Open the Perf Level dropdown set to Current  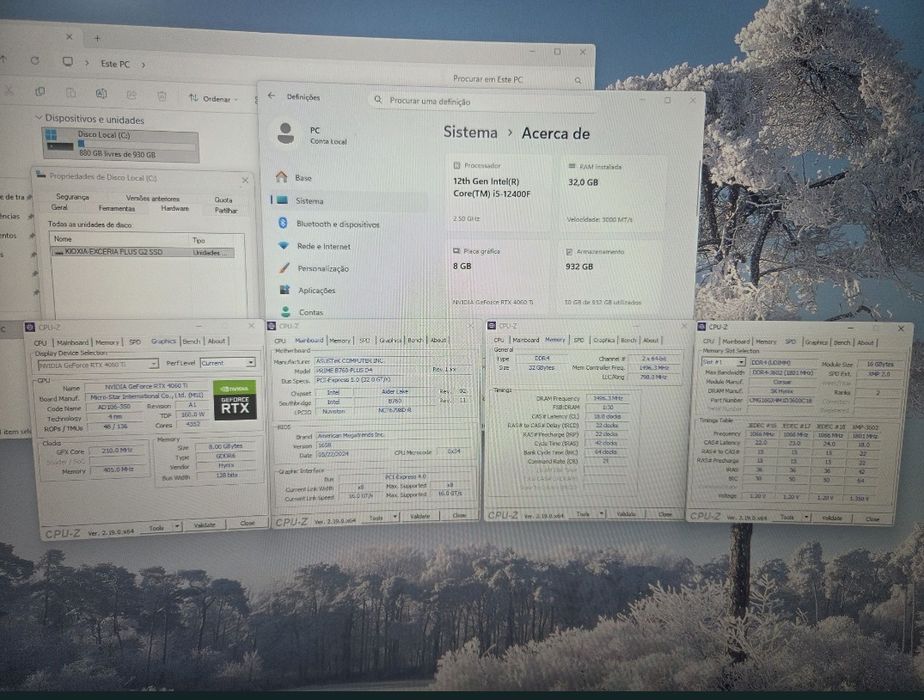pos(227,363)
